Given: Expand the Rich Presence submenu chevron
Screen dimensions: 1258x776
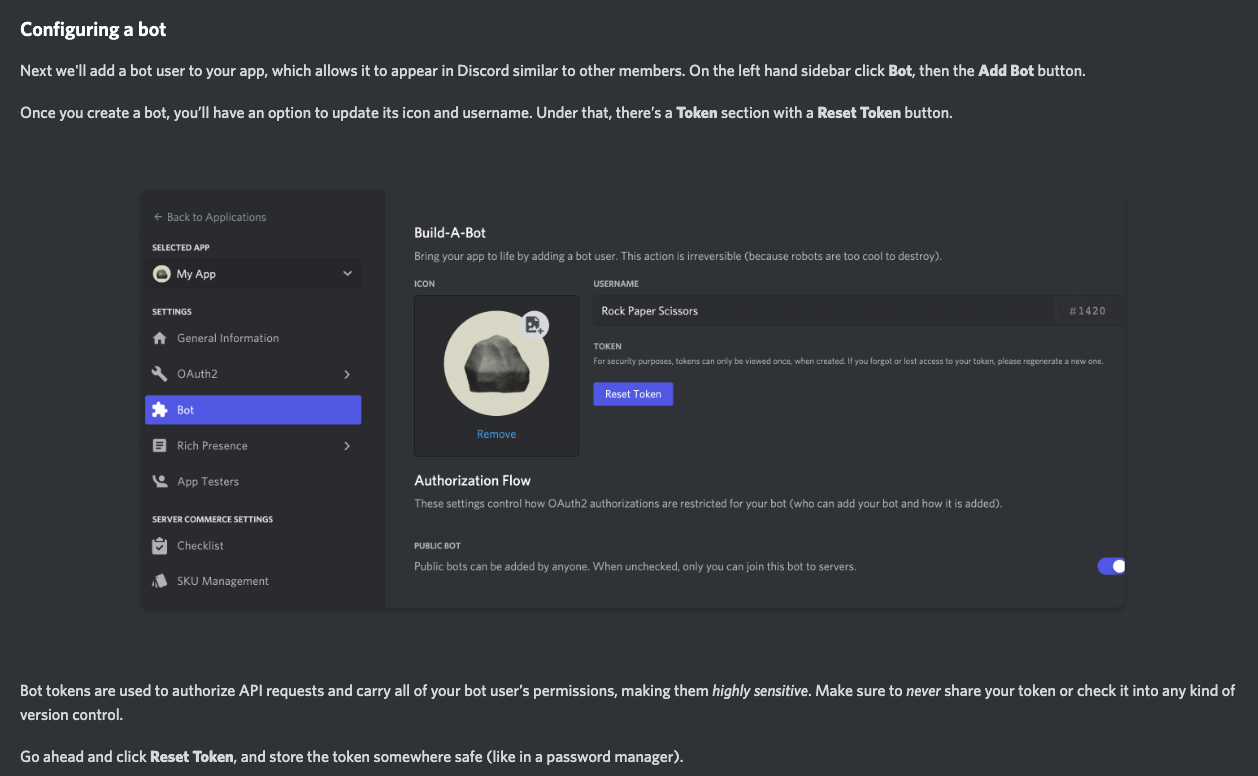Looking at the screenshot, I should tap(347, 446).
